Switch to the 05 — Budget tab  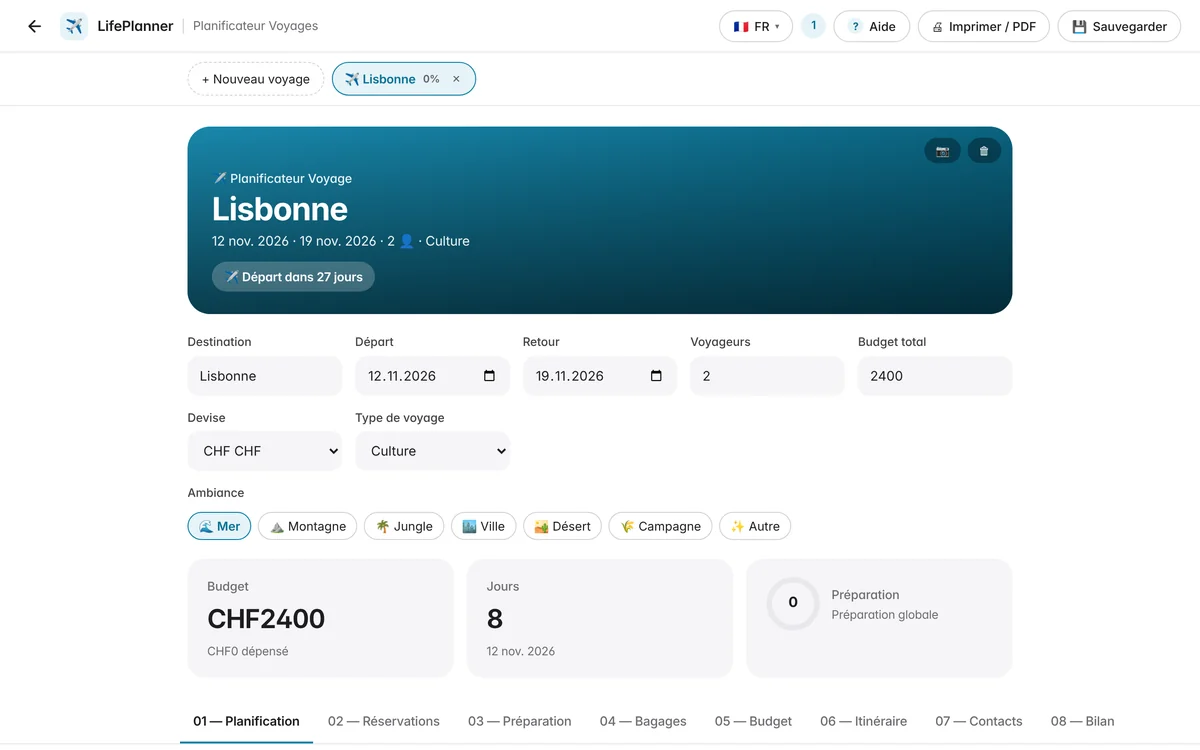(x=753, y=721)
